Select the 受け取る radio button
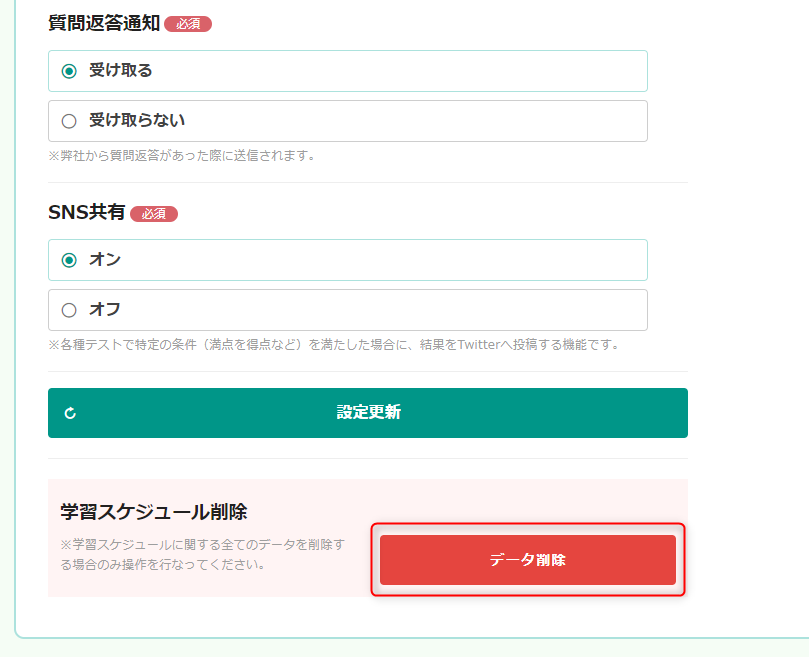The width and height of the screenshot is (809, 657). [x=69, y=71]
